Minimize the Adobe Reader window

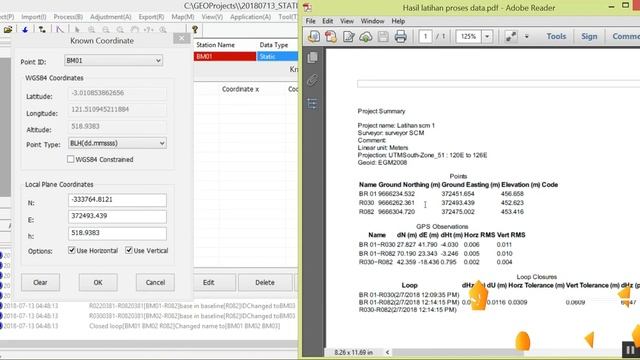pyautogui.click(x=611, y=7)
